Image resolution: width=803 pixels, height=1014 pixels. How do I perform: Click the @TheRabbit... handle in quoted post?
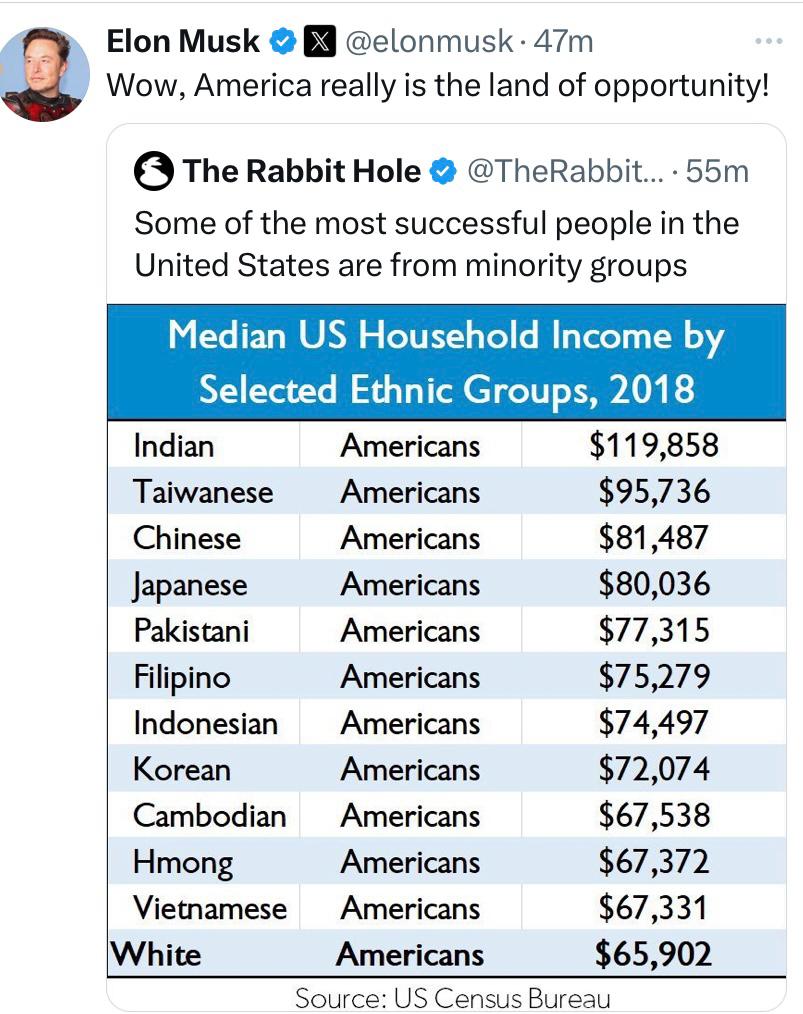(565, 171)
